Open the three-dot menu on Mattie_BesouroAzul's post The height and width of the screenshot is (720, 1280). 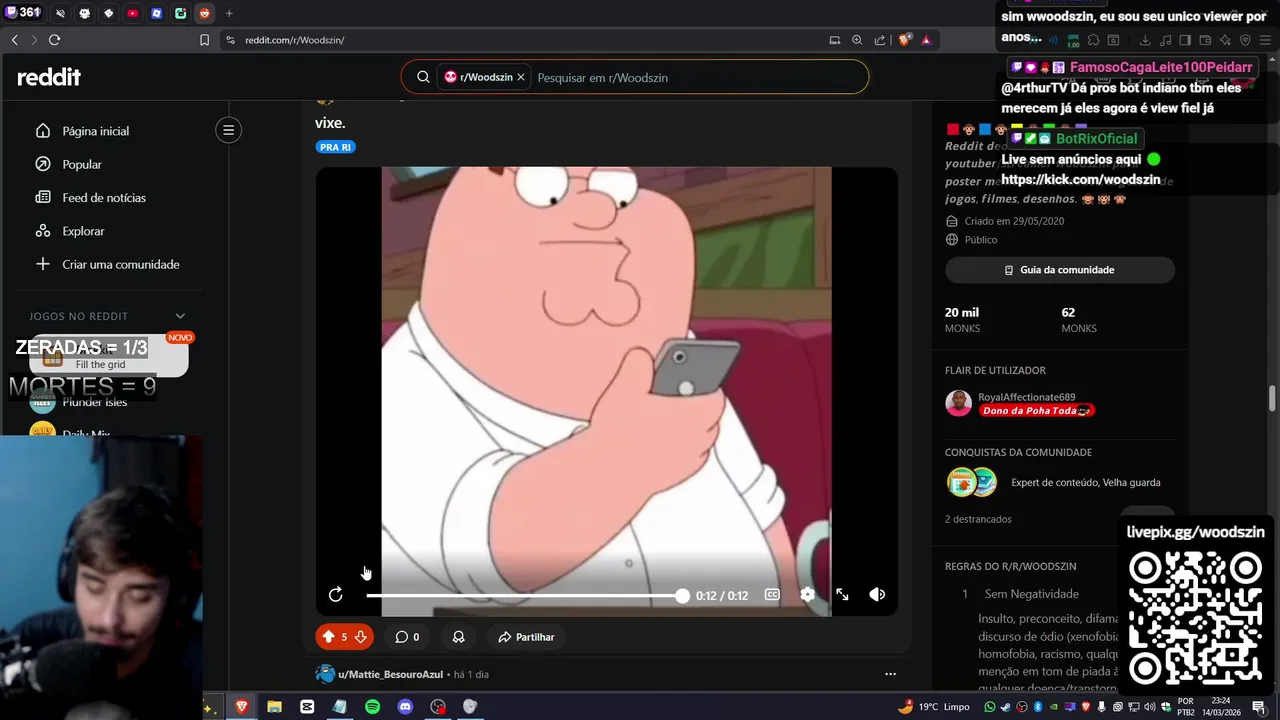[x=890, y=674]
